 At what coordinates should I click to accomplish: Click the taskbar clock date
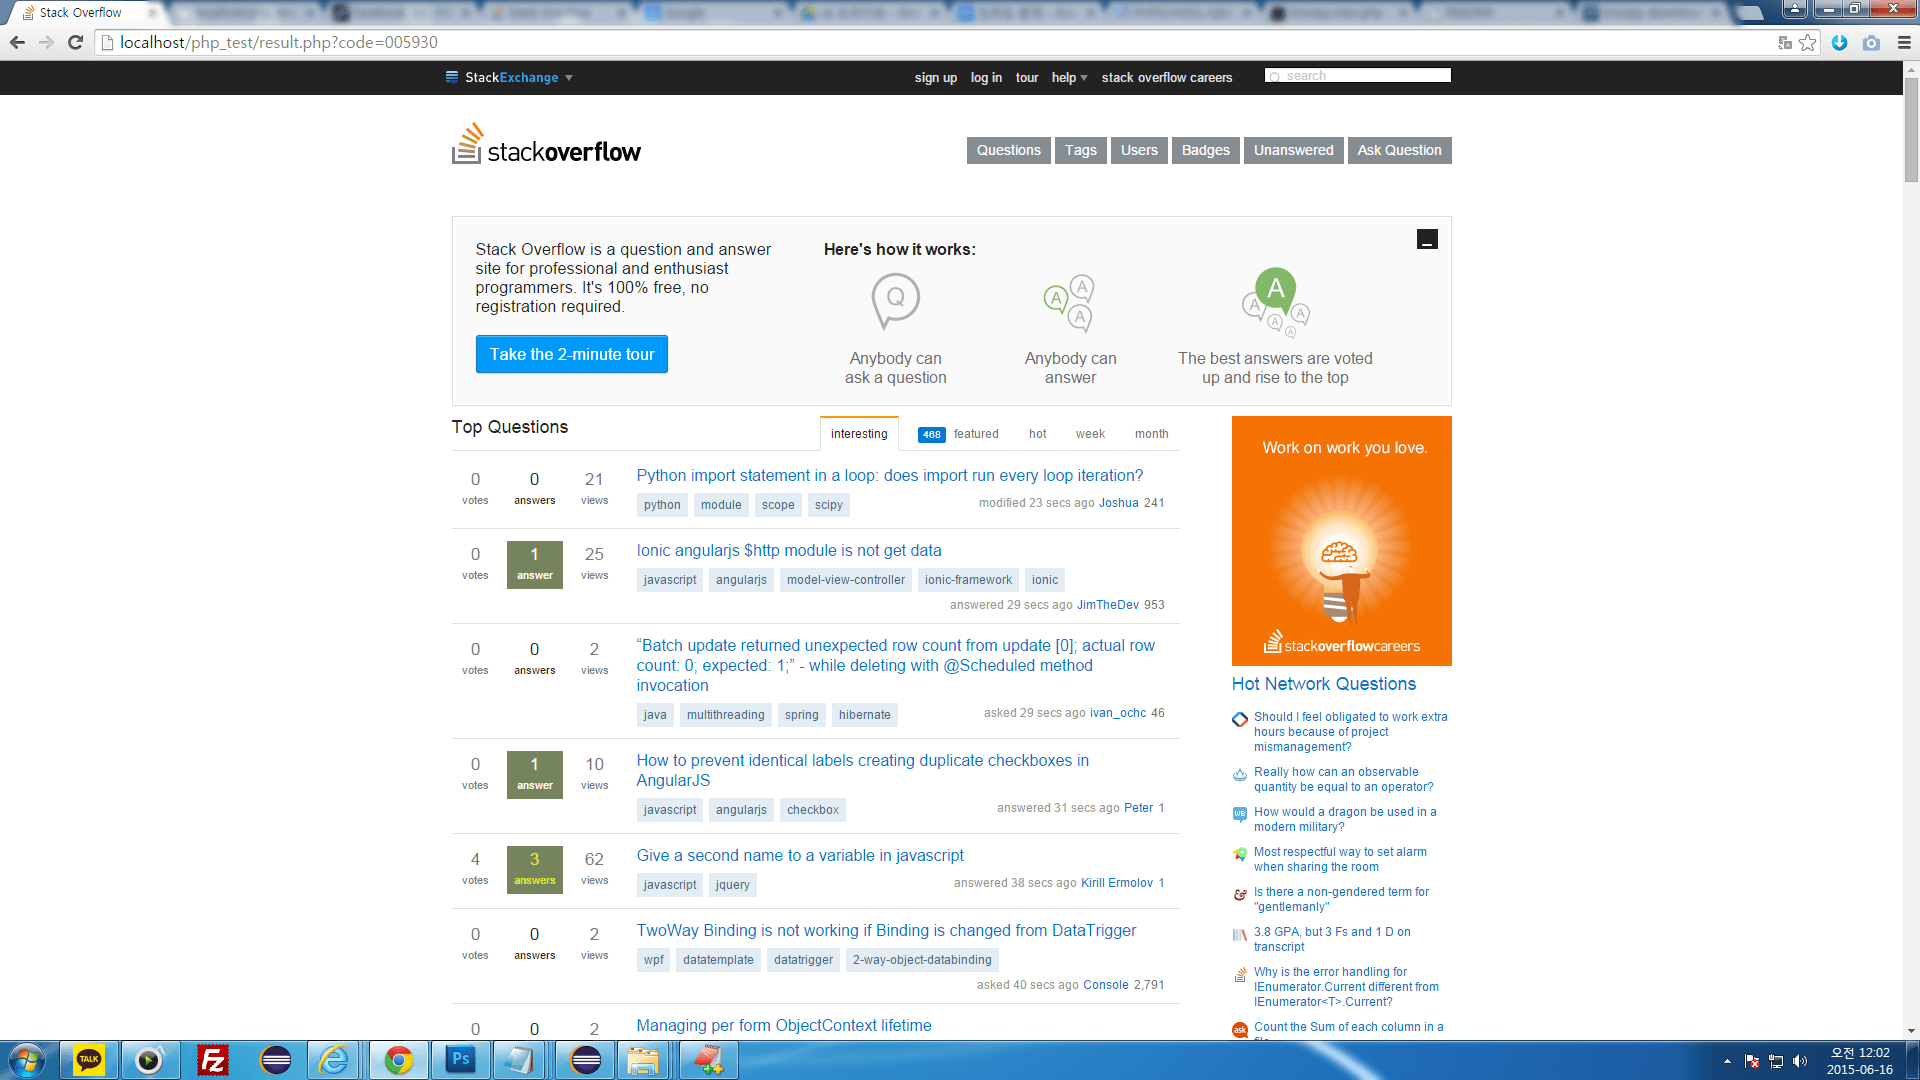1859,1061
